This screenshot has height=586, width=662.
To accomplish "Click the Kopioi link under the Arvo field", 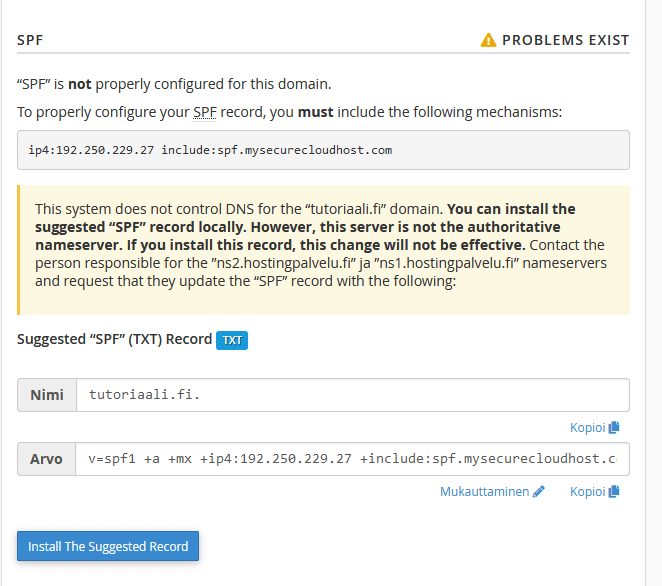I will pyautogui.click(x=588, y=492).
